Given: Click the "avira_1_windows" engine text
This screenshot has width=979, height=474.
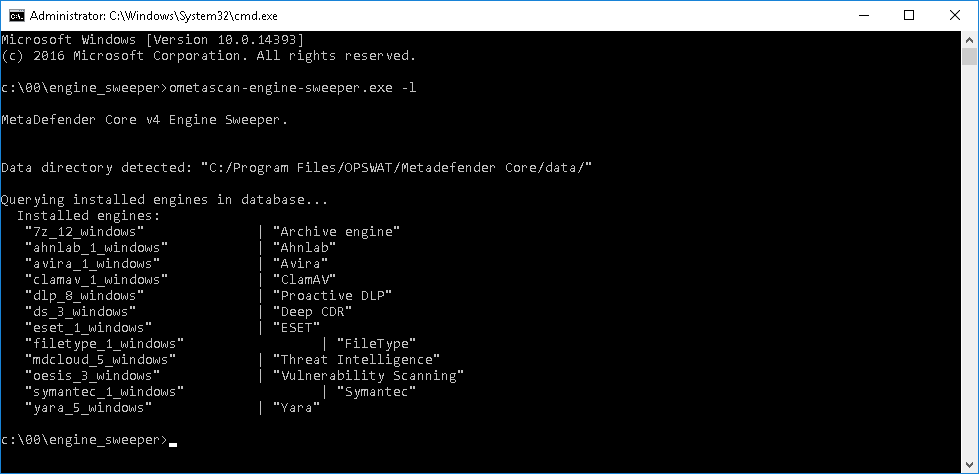Looking at the screenshot, I should (x=93, y=264).
